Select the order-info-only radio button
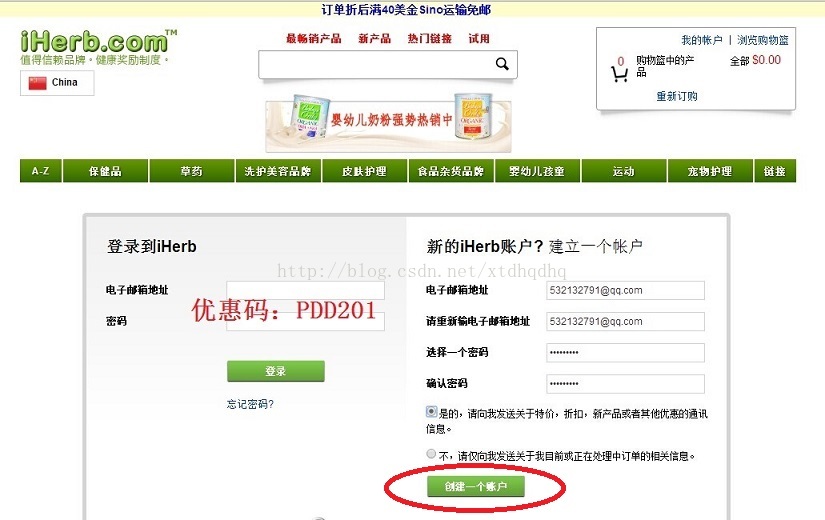Viewport: 825px width, 520px height. coord(431,454)
